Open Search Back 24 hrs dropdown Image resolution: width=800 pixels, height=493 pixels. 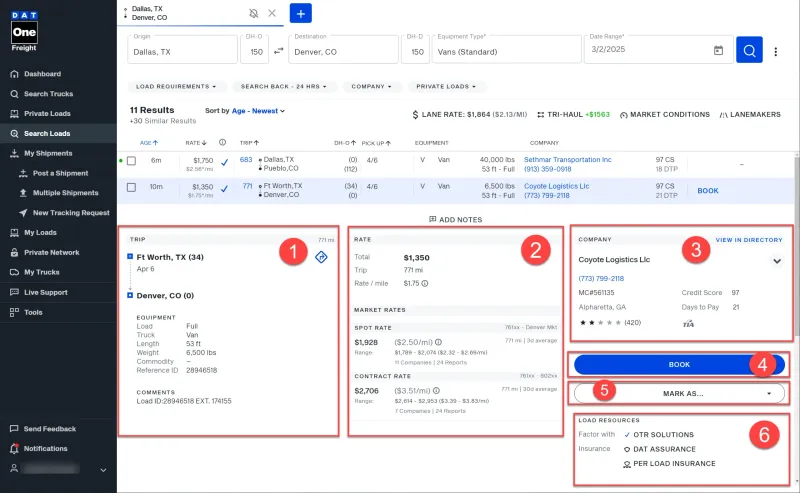(x=284, y=87)
